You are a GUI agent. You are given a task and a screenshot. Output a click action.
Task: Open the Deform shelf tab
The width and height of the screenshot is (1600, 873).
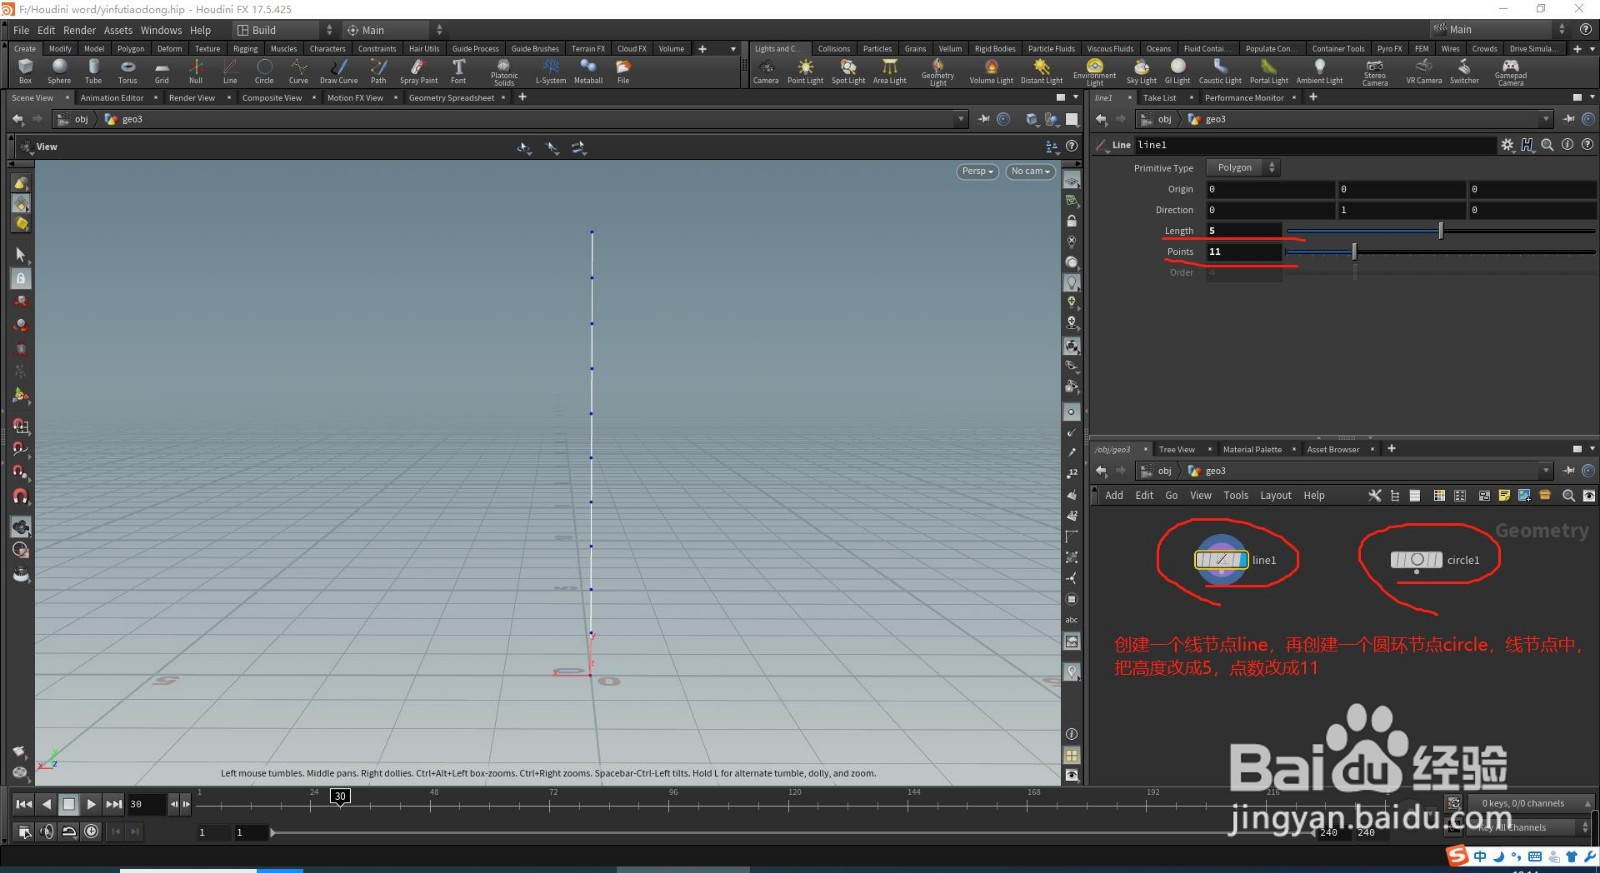169,48
